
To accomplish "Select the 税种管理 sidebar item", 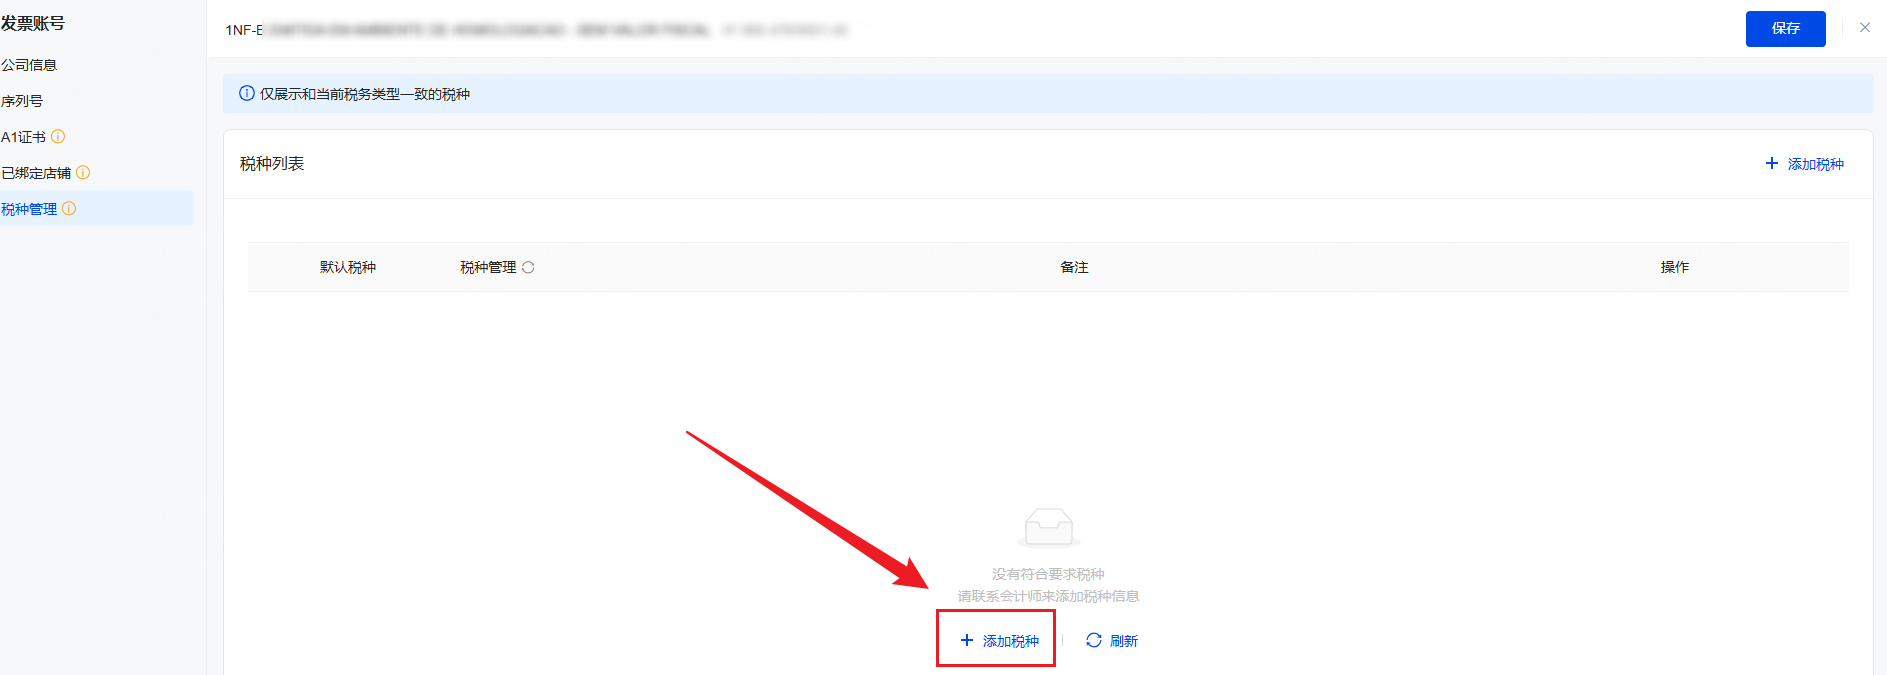I will coord(29,209).
